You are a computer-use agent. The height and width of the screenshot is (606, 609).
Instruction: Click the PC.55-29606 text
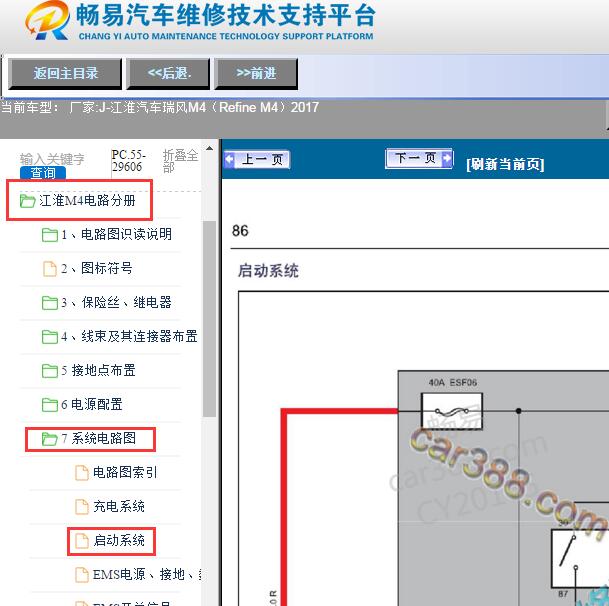point(128,161)
